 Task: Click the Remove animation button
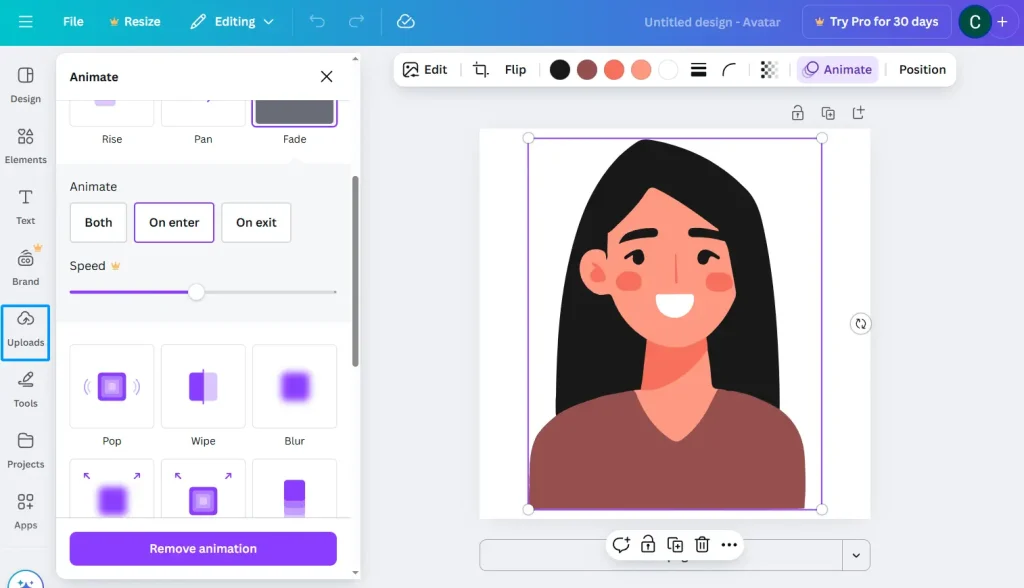[x=202, y=548]
